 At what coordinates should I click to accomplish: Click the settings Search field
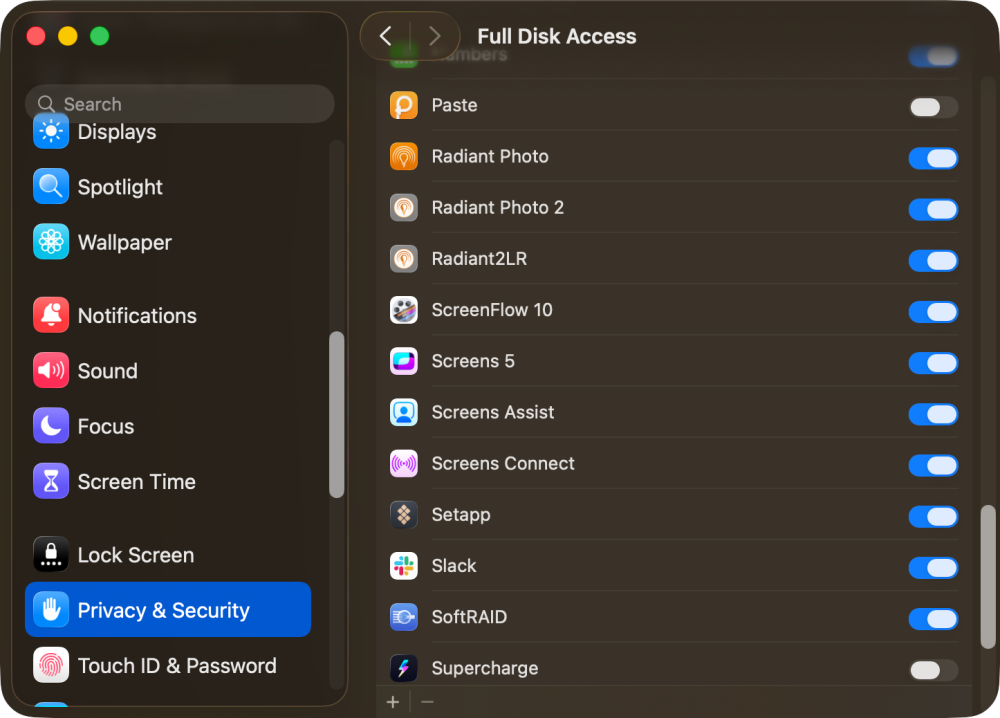coord(180,104)
